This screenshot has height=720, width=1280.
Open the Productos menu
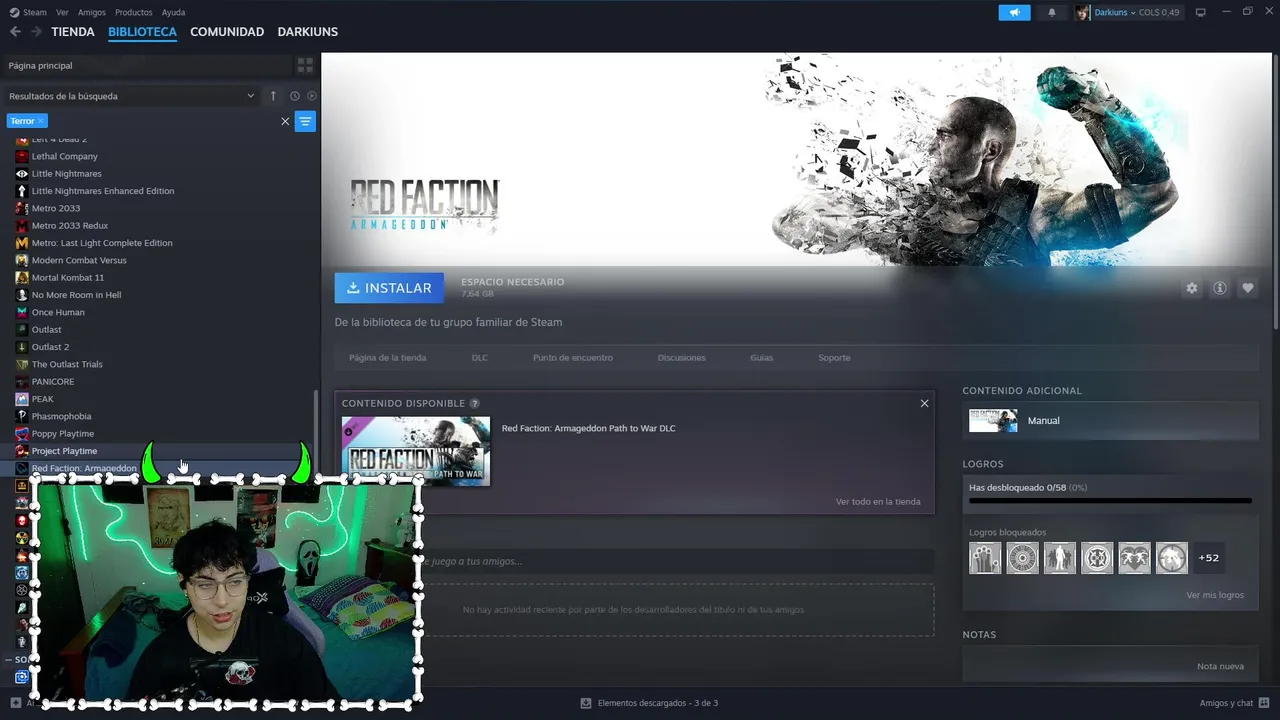(x=134, y=12)
